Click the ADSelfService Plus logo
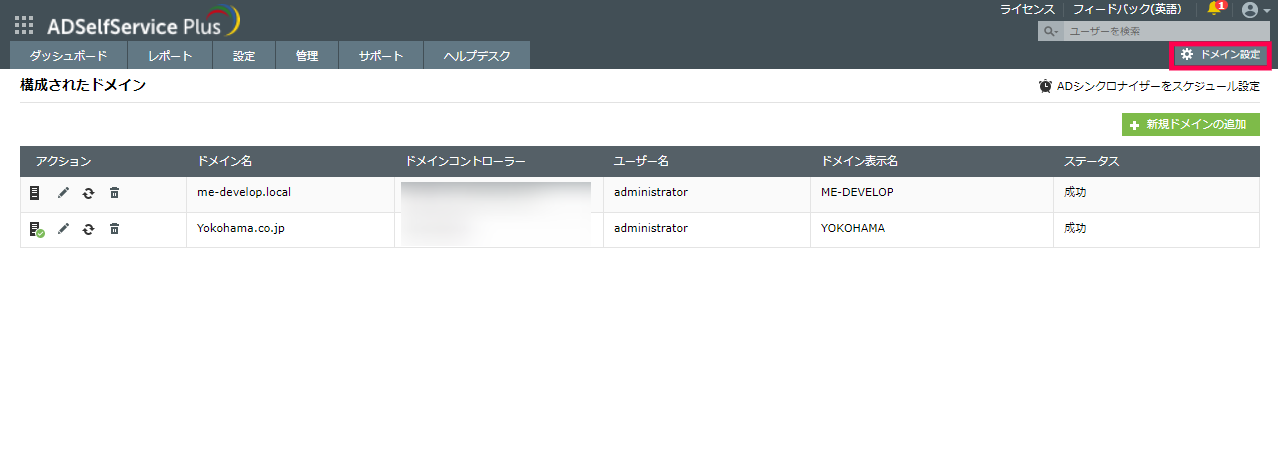The image size is (1278, 464). pos(143,22)
